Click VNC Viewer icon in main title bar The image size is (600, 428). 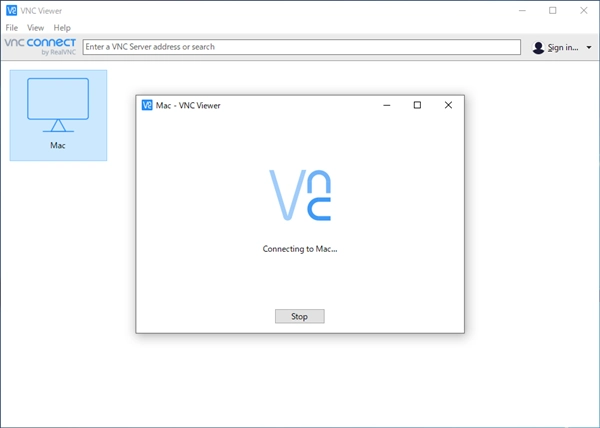(x=11, y=11)
